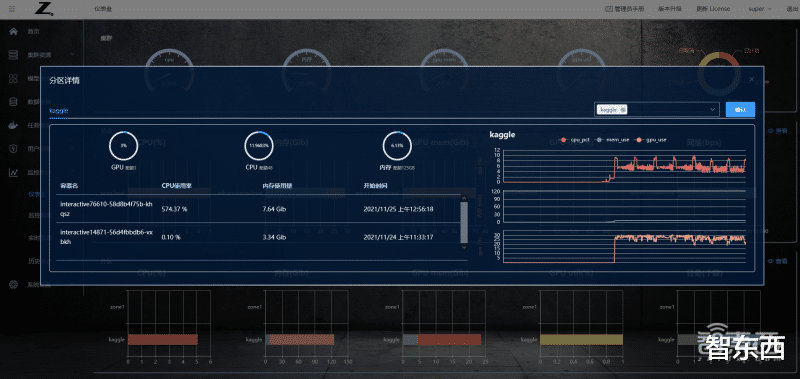Screen dimensions: 800x379
Task: Click the kaggle chart title
Action: click(x=502, y=135)
